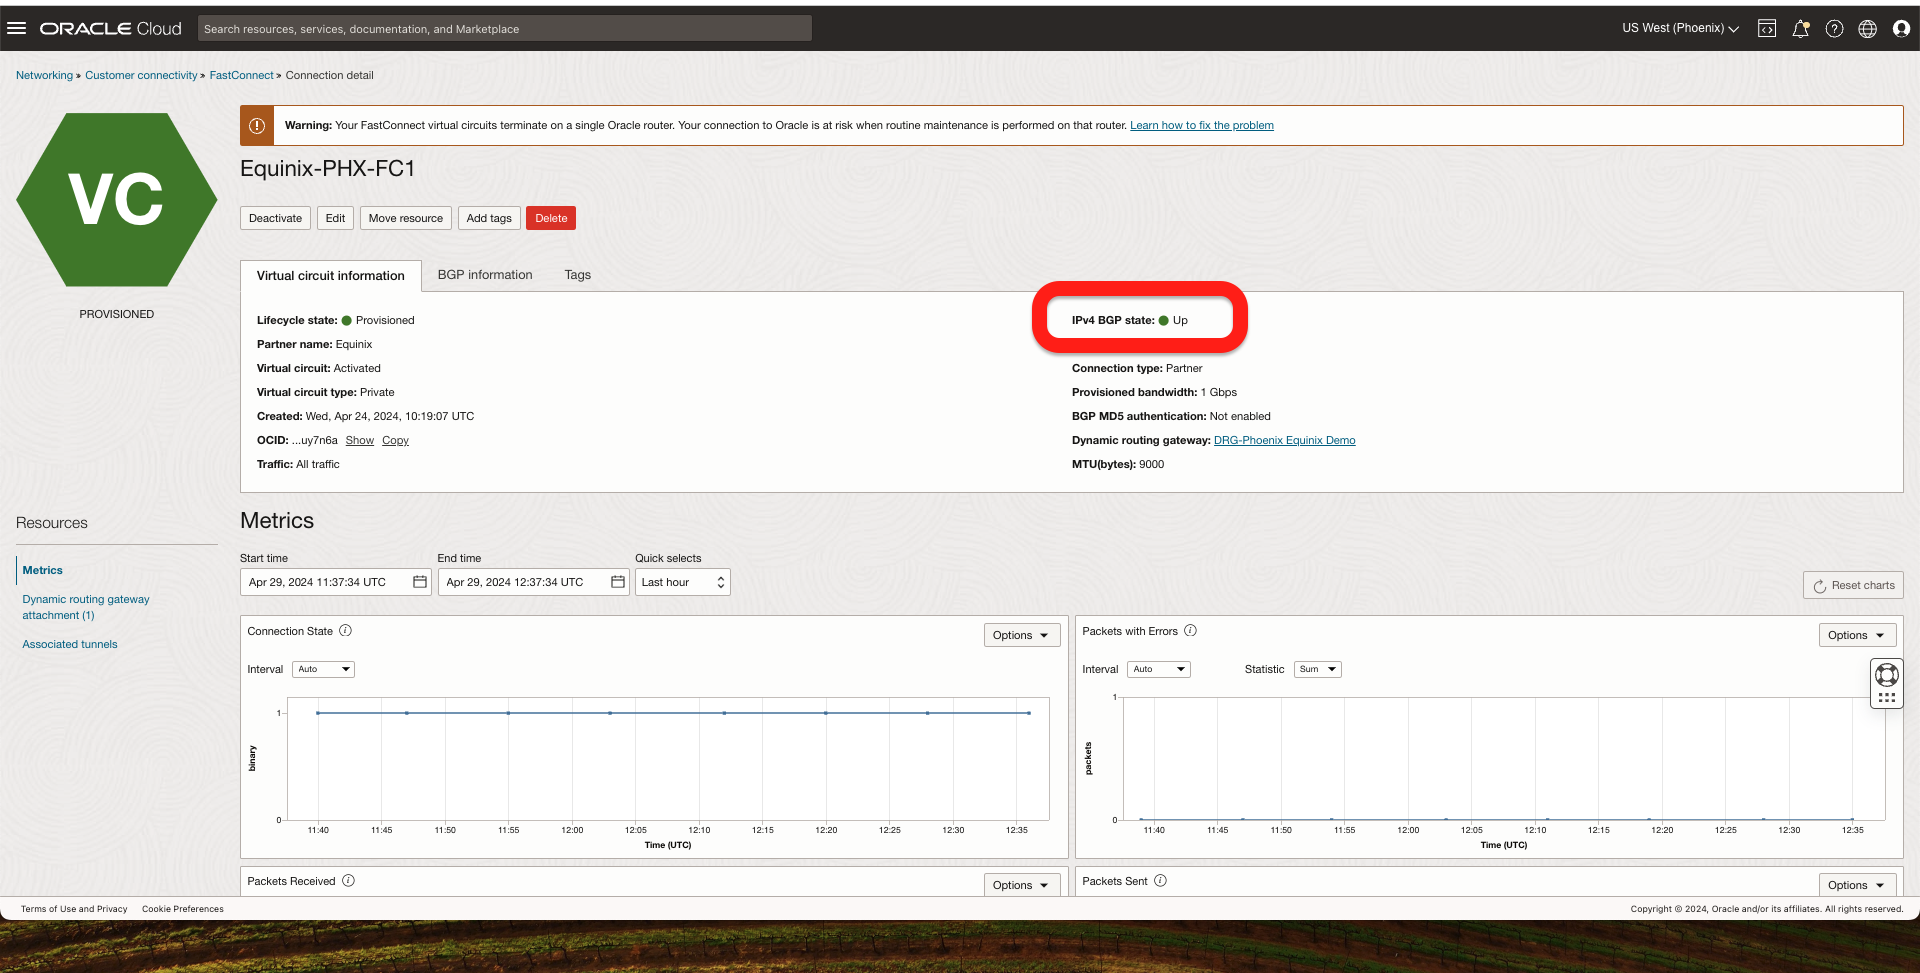Click the Deactivate button
The height and width of the screenshot is (973, 1920).
point(274,217)
